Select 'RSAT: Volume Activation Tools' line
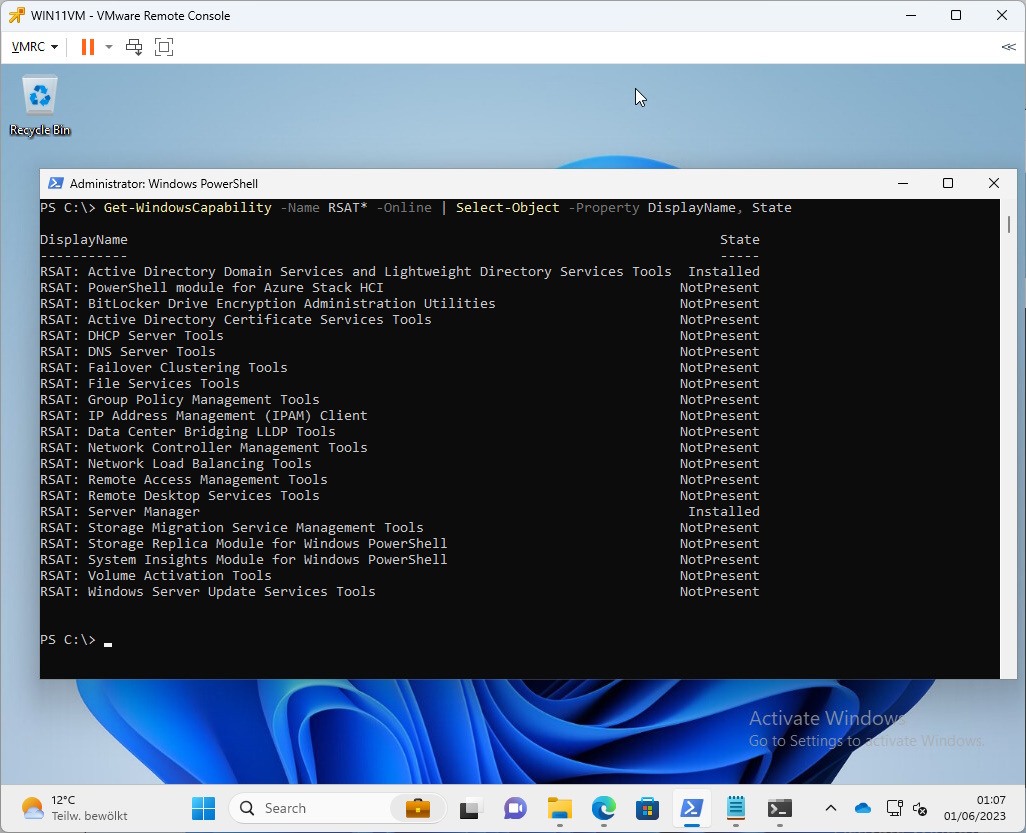This screenshot has width=1026, height=833. click(156, 576)
